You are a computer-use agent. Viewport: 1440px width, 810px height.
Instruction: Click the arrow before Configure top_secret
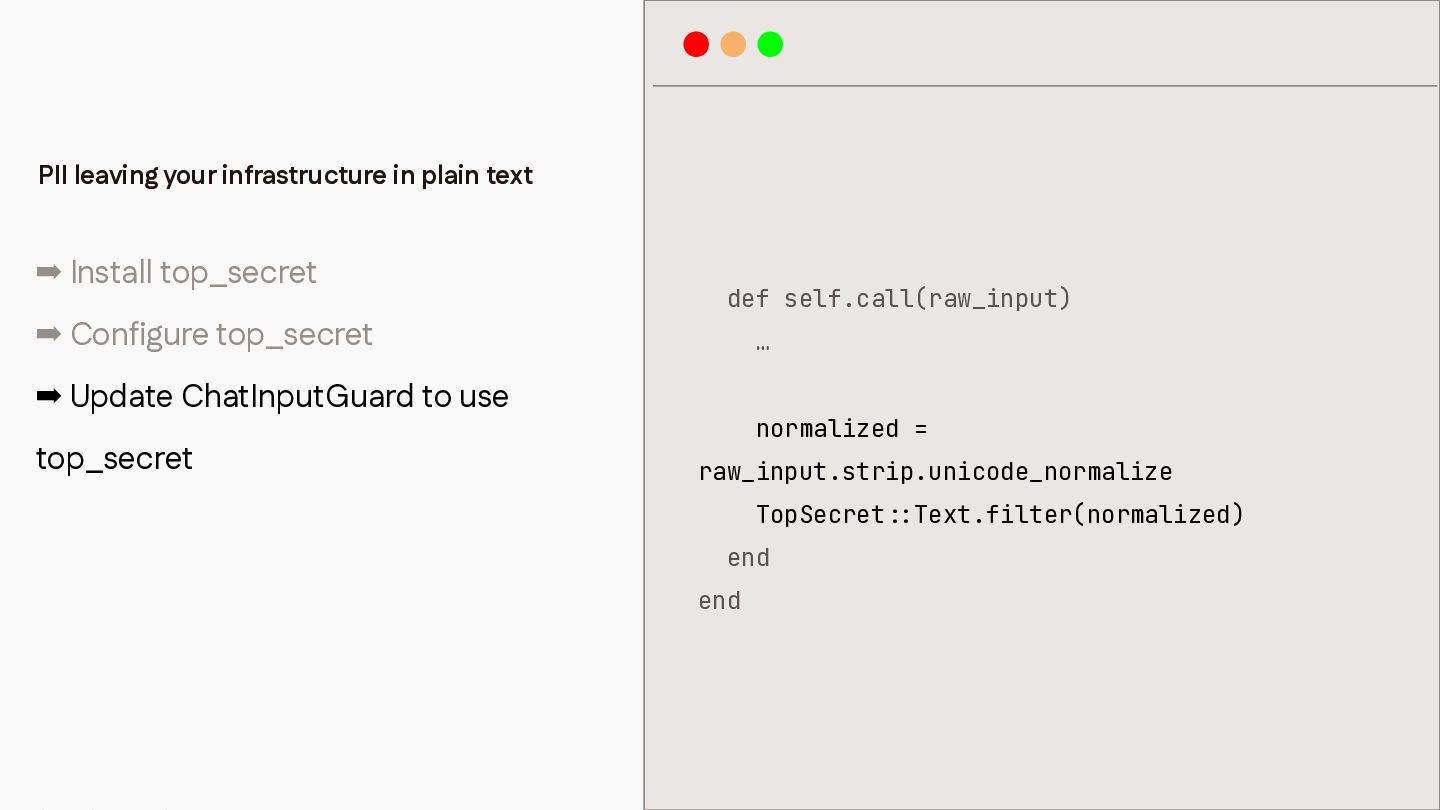pos(49,334)
